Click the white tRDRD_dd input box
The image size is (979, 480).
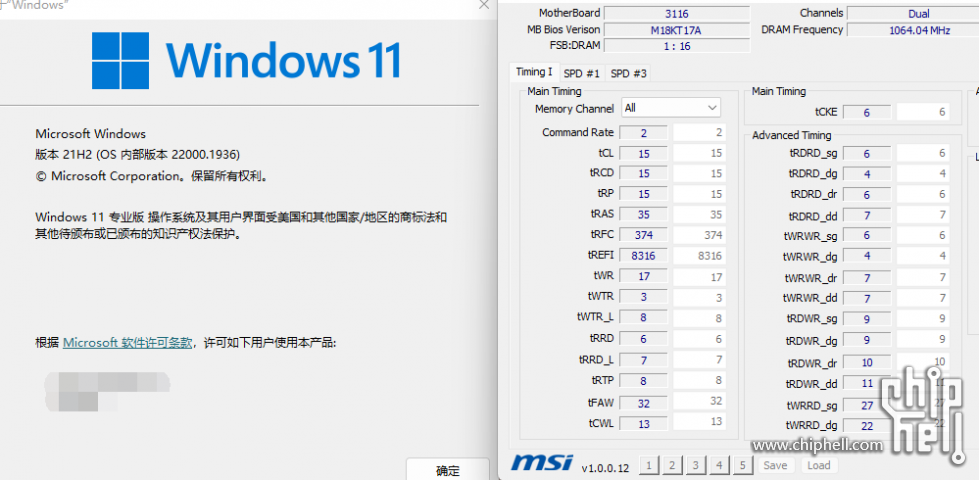923,215
